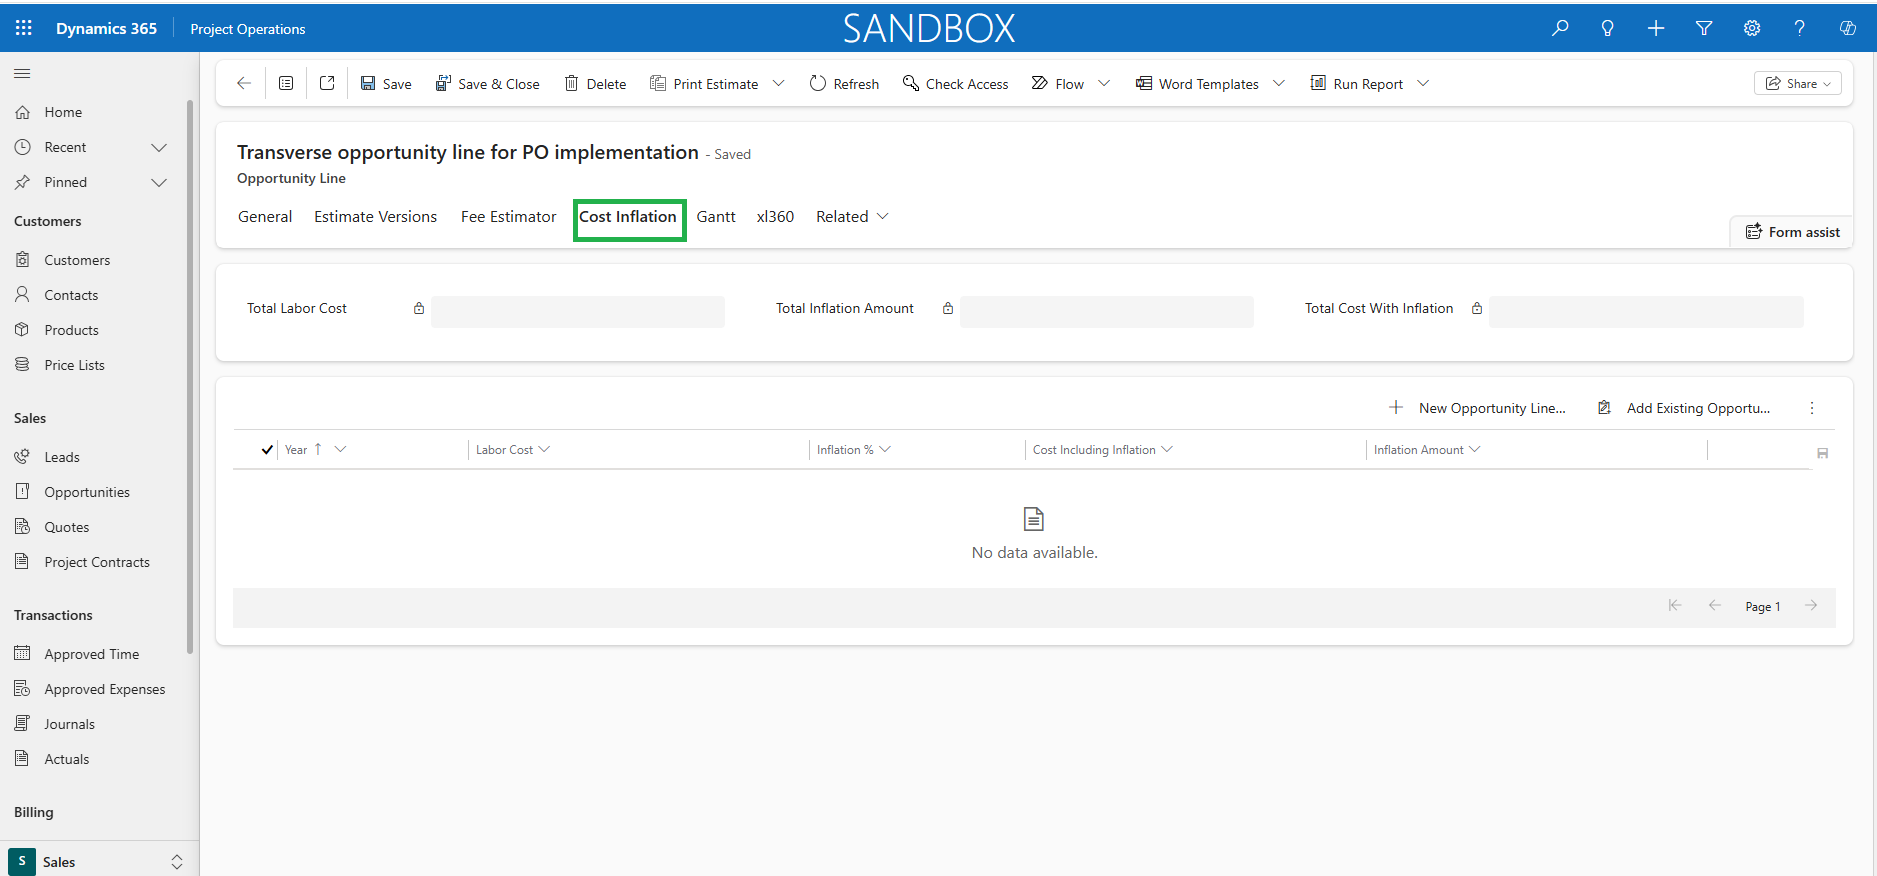Open the Labor Cost column dropdown
This screenshot has height=876, width=1877.
point(544,450)
